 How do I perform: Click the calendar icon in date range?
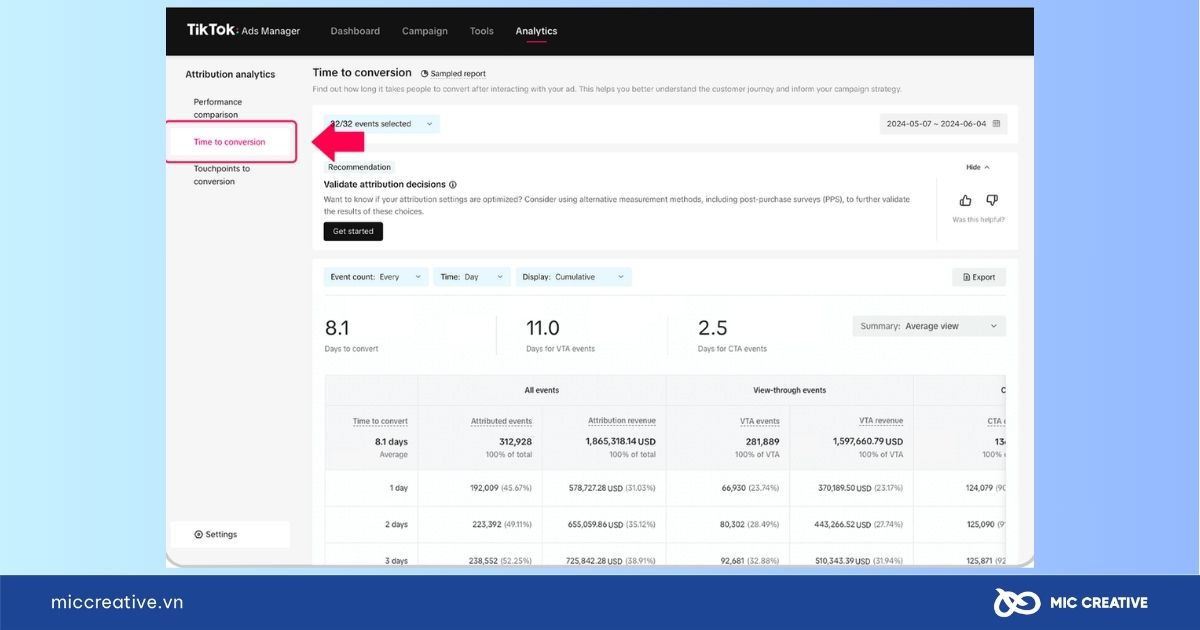pos(996,124)
